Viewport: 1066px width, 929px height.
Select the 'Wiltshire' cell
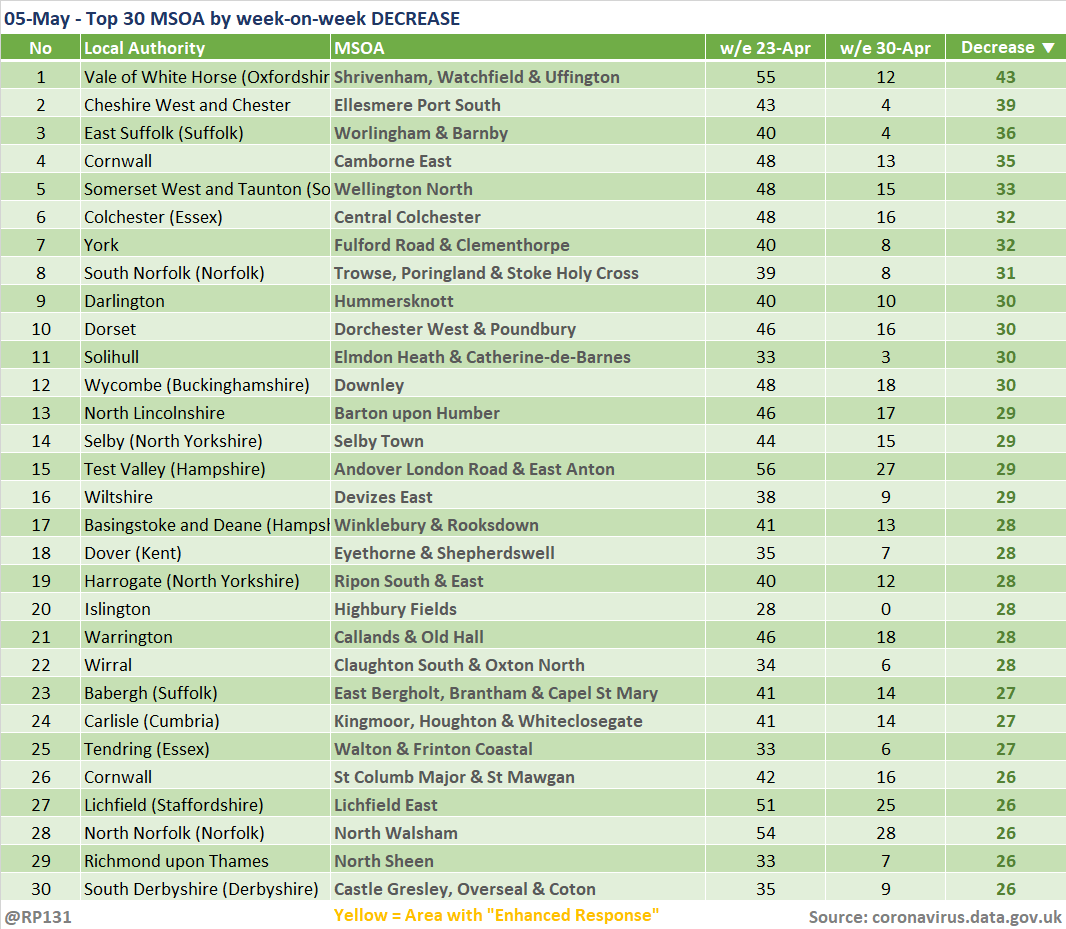(x=205, y=496)
